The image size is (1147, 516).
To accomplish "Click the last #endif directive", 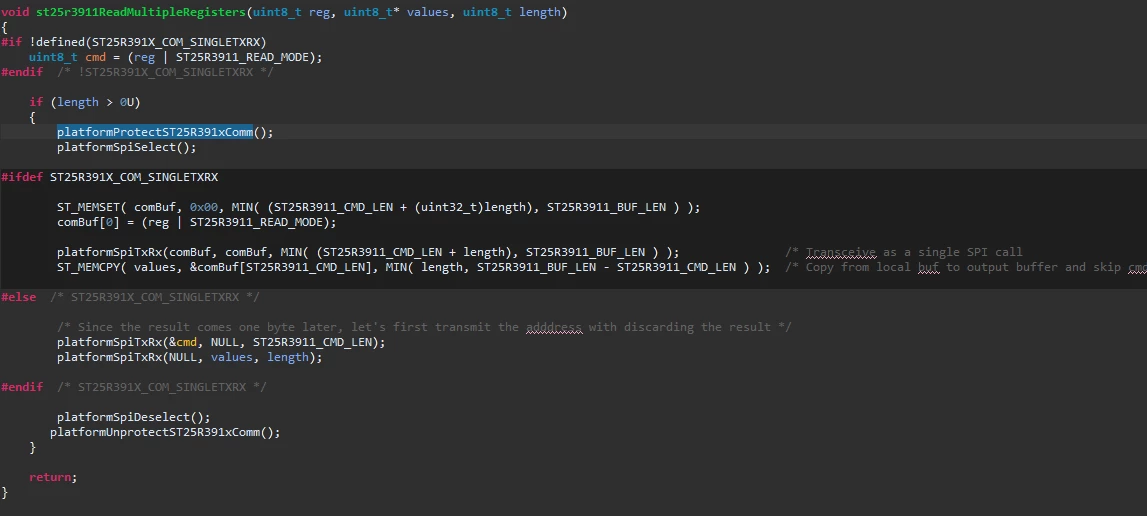I will (22, 387).
